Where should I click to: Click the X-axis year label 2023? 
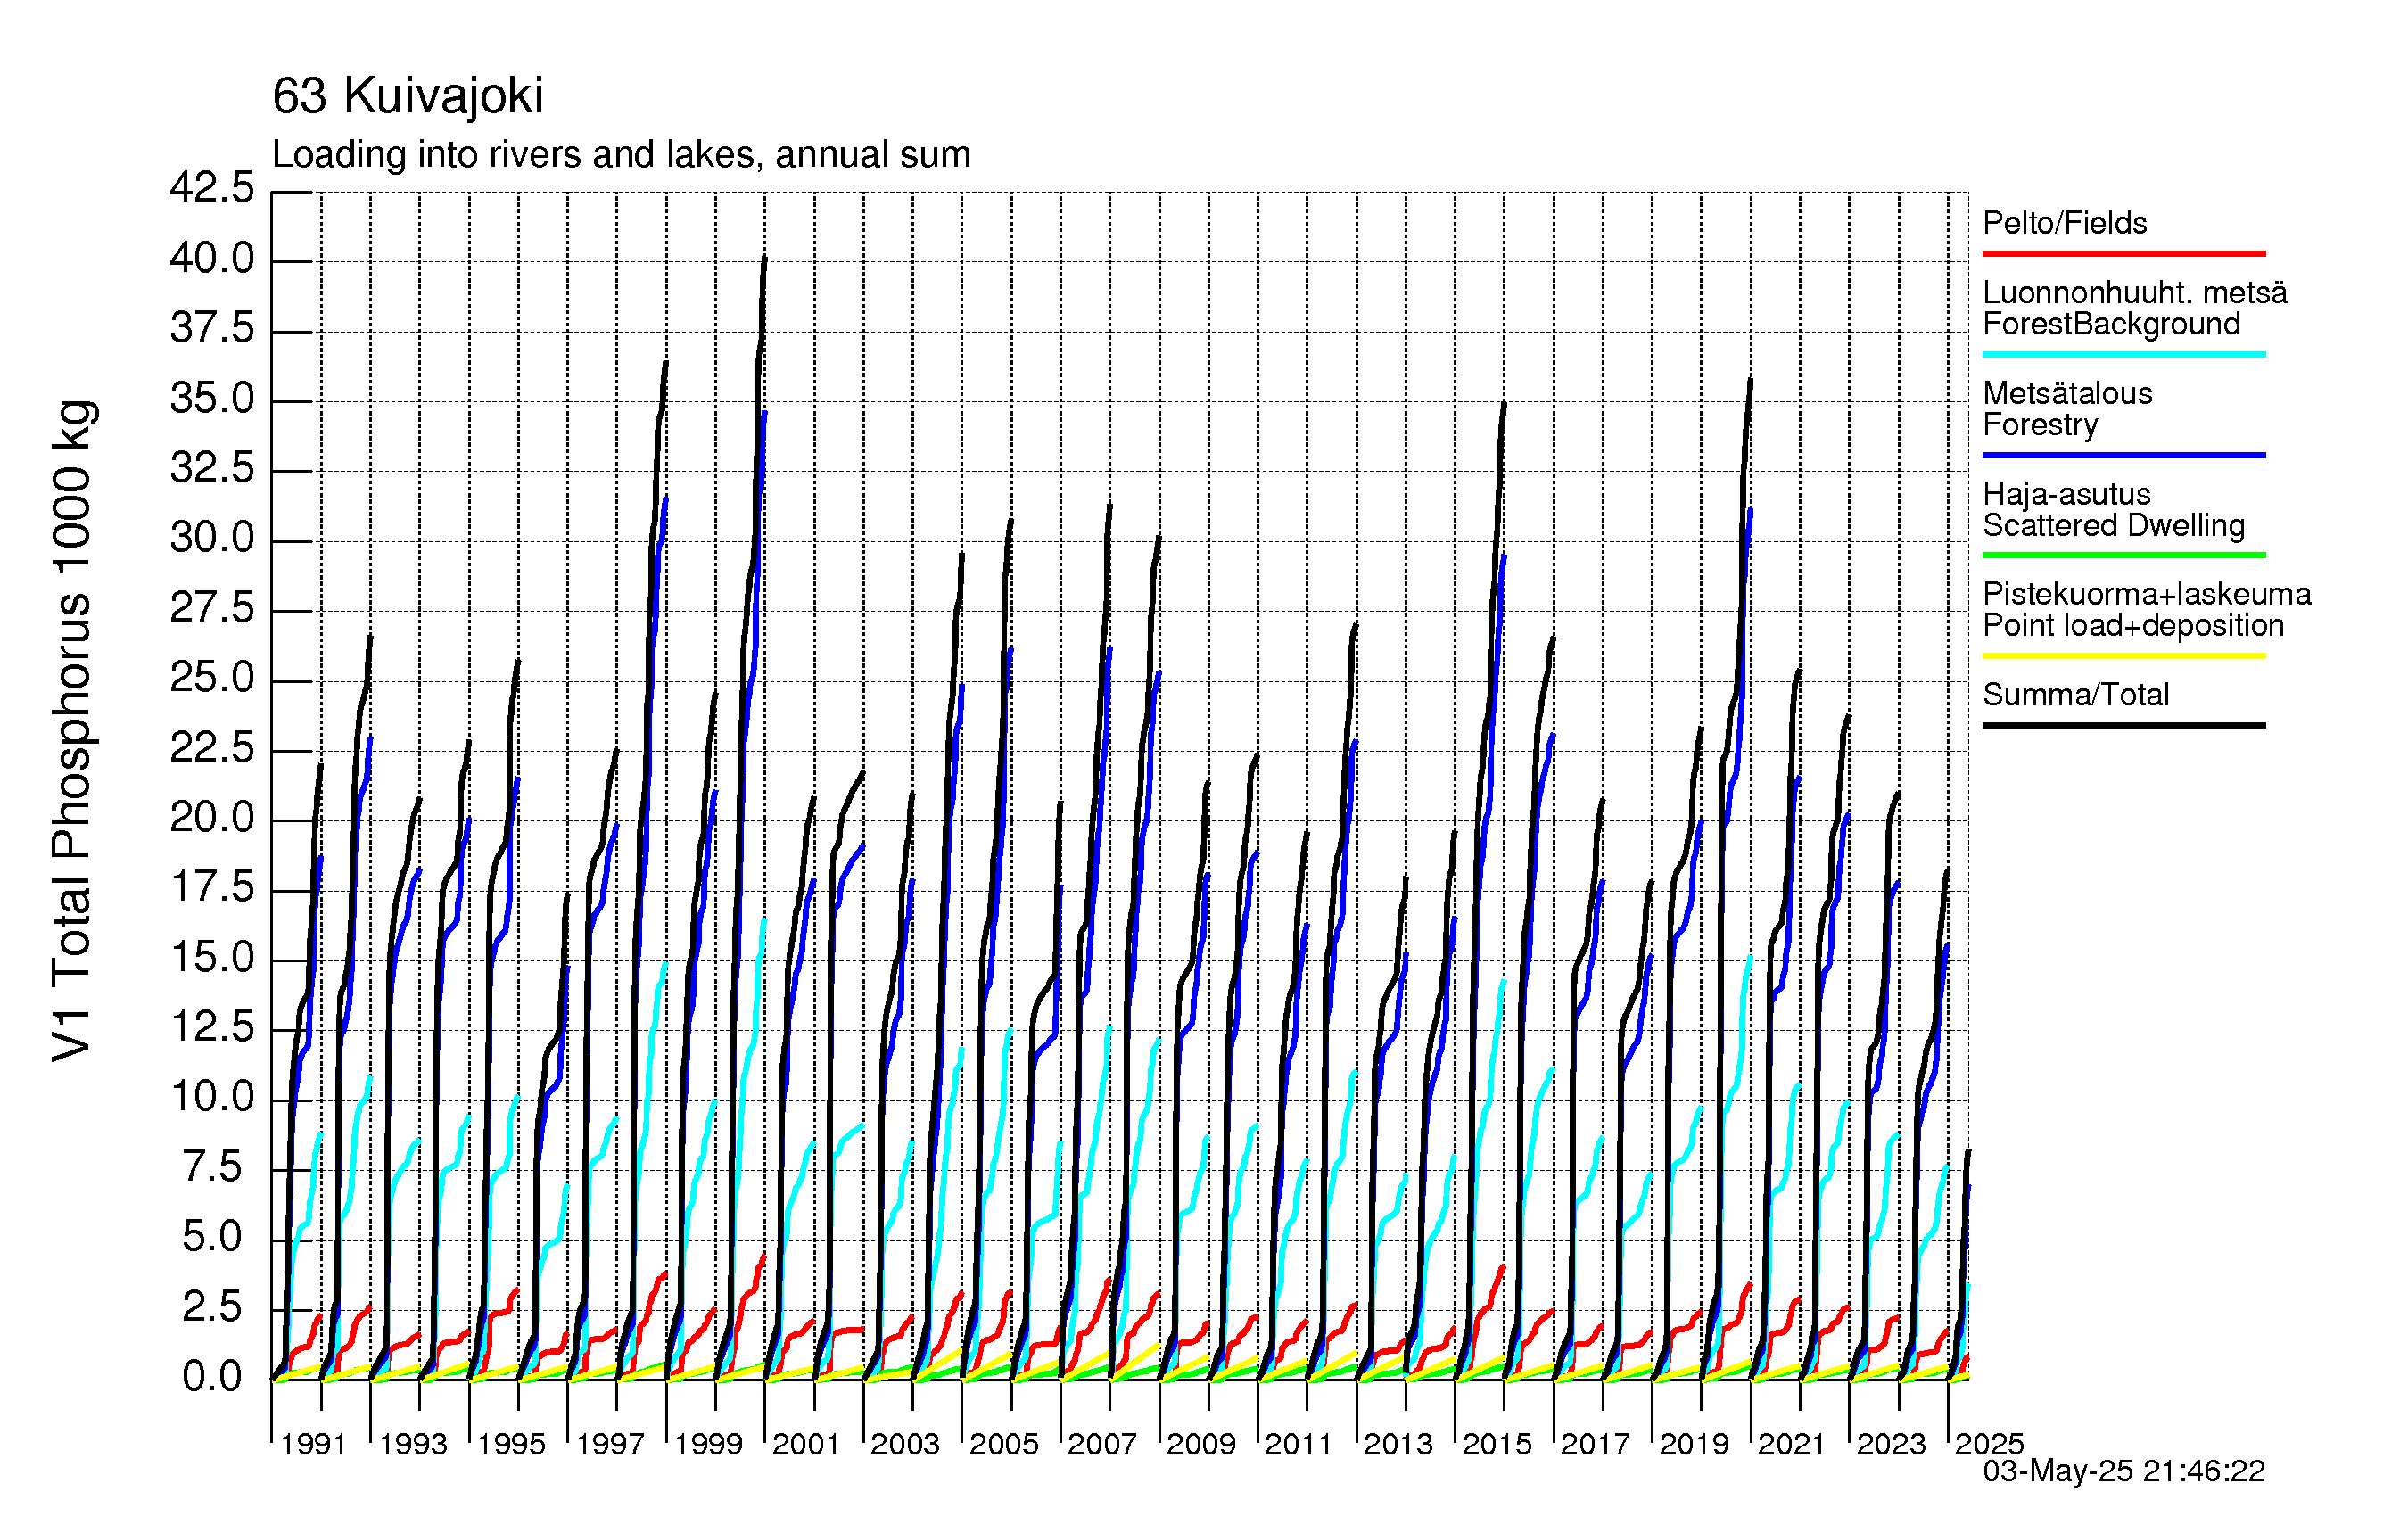coord(1891,1444)
